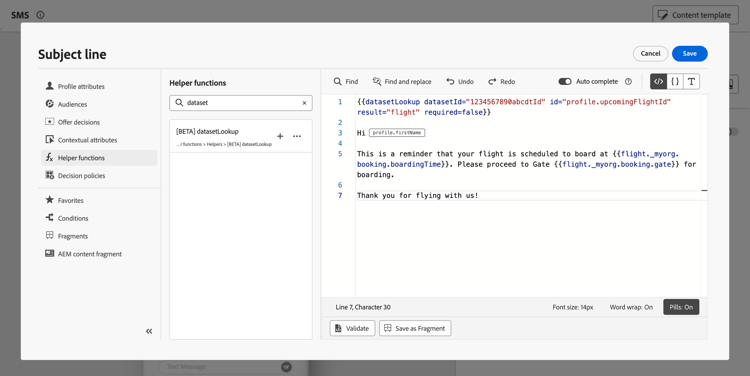Image resolution: width=750 pixels, height=376 pixels.
Task: Switch to code editor view icon
Action: 659,82
